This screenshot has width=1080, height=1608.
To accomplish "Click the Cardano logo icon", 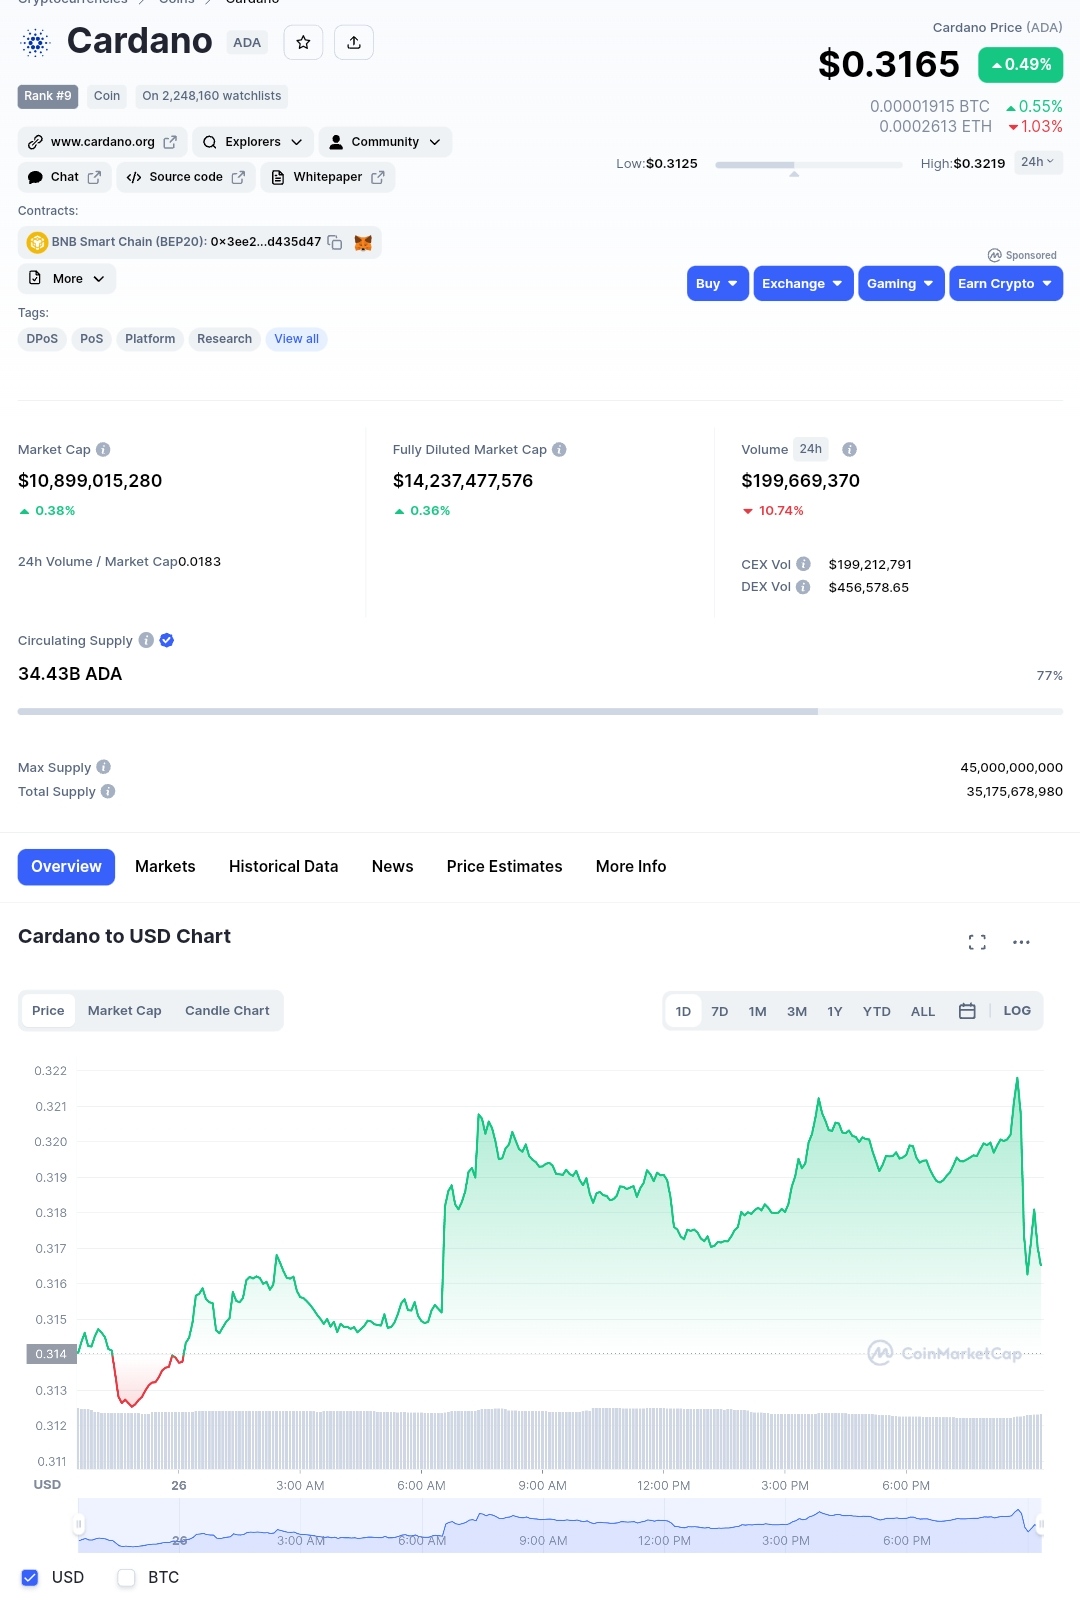I will (x=36, y=42).
